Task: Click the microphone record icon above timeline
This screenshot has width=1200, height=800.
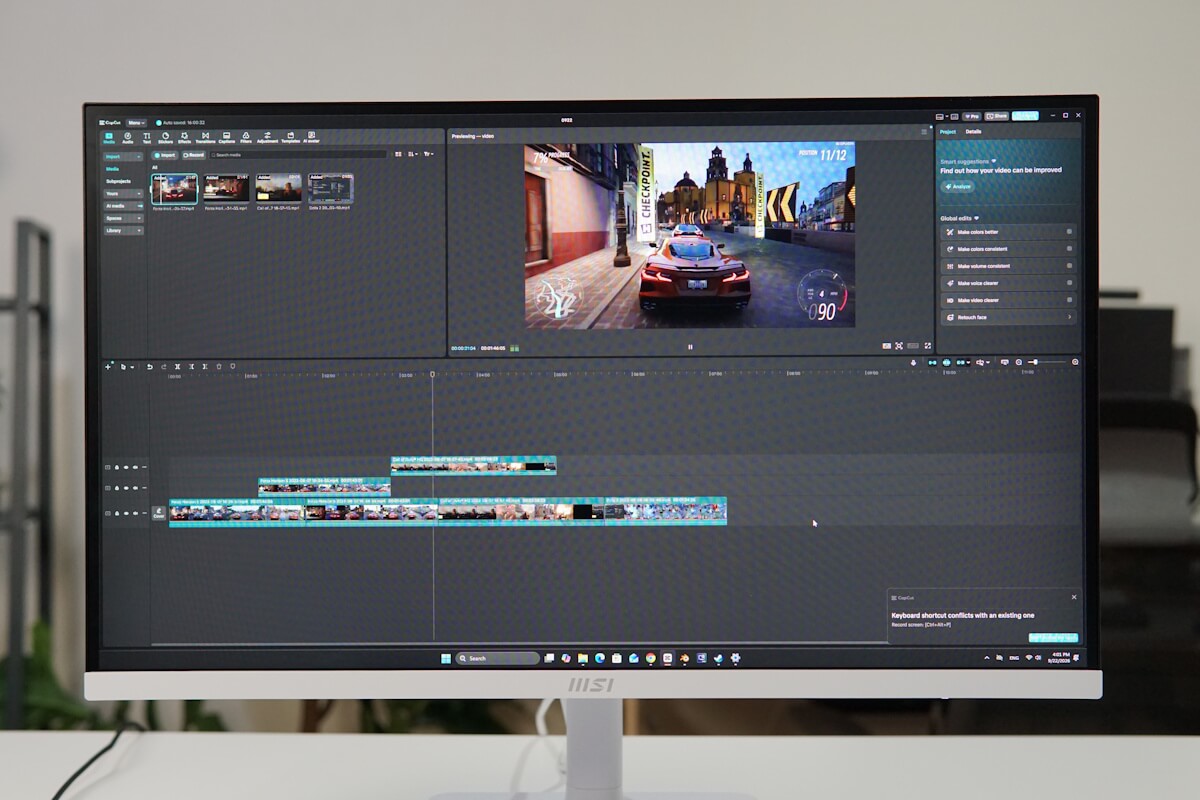Action: [x=913, y=362]
